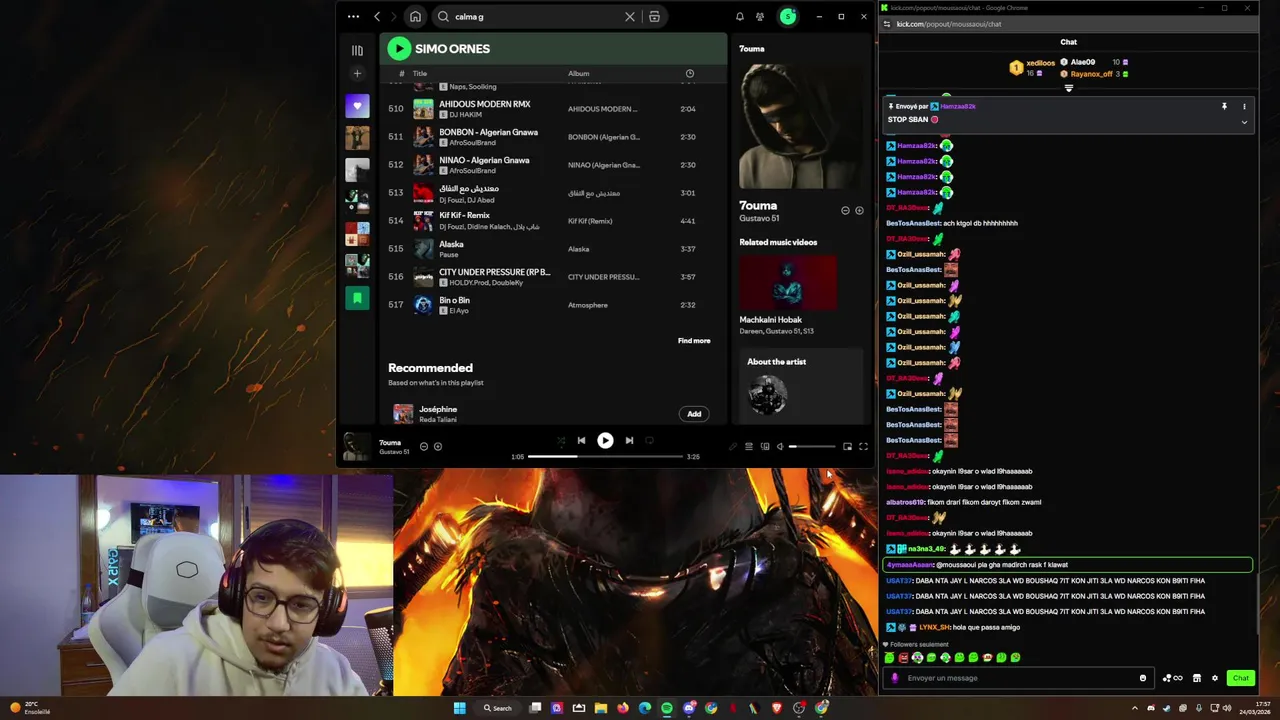
Task: Clear the 'calma g' search text
Action: coord(630,16)
